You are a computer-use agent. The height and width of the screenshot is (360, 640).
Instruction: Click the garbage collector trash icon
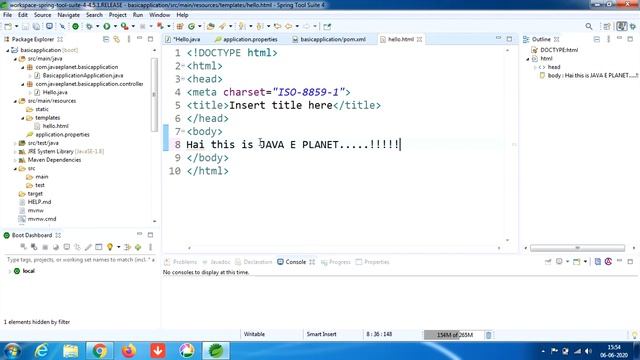tap(489, 335)
